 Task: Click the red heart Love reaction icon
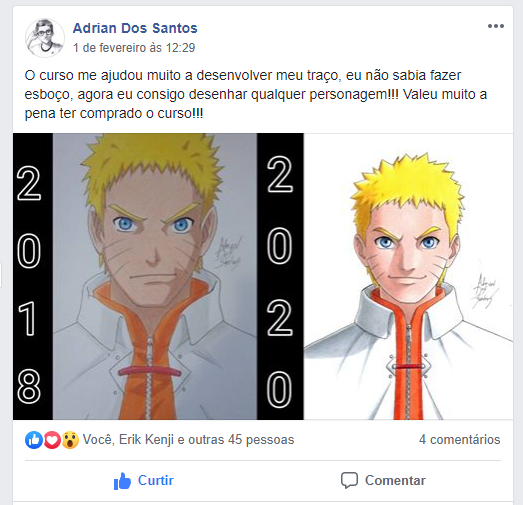(x=52, y=440)
